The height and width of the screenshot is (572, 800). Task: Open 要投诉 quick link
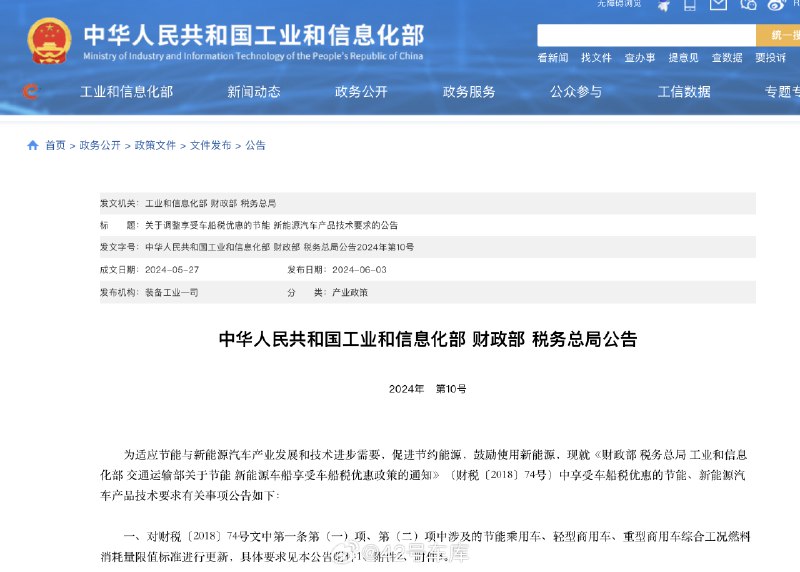pyautogui.click(x=770, y=58)
